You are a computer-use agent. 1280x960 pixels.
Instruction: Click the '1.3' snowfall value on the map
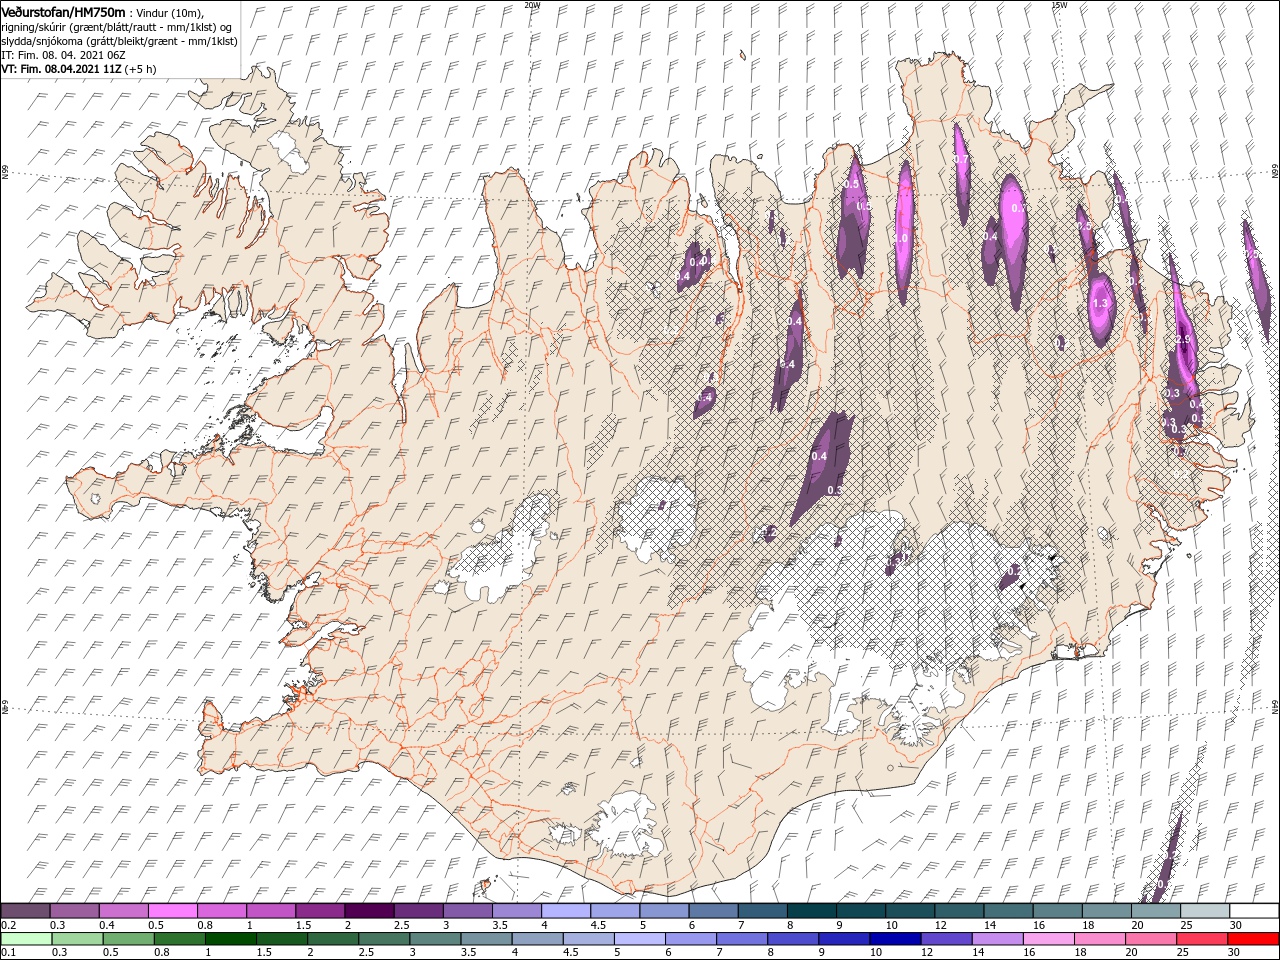click(x=1101, y=303)
